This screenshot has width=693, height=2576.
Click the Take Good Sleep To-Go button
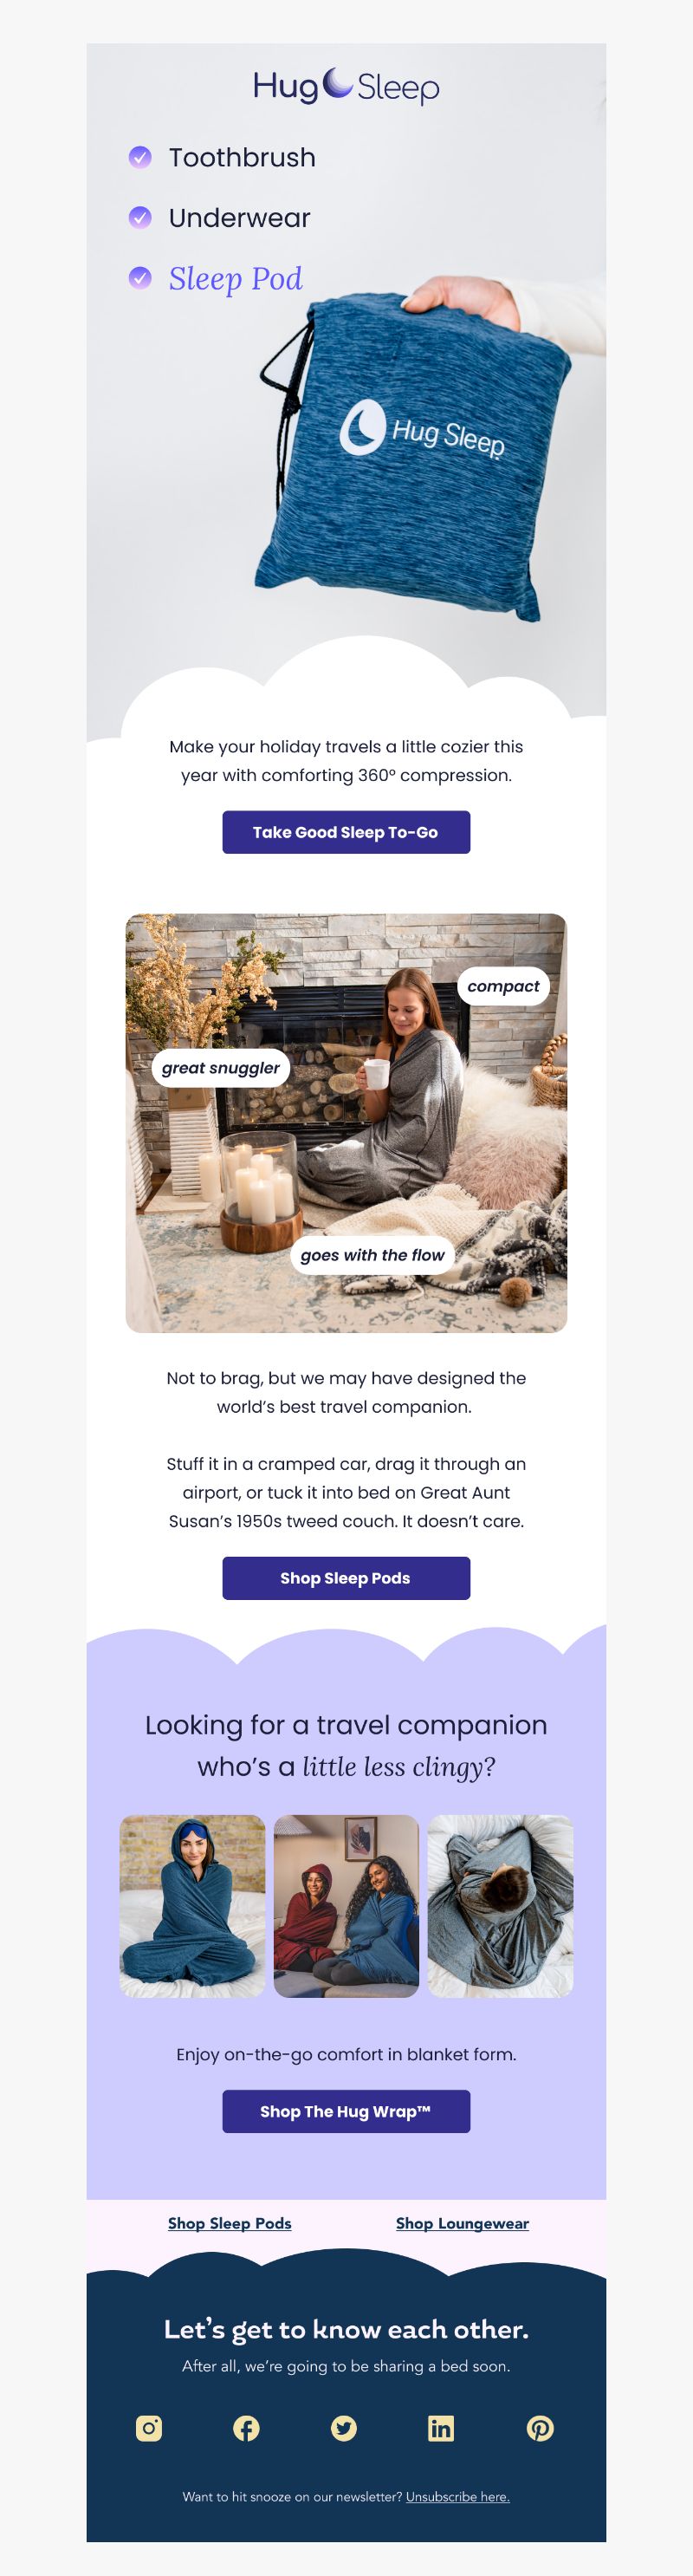346,832
